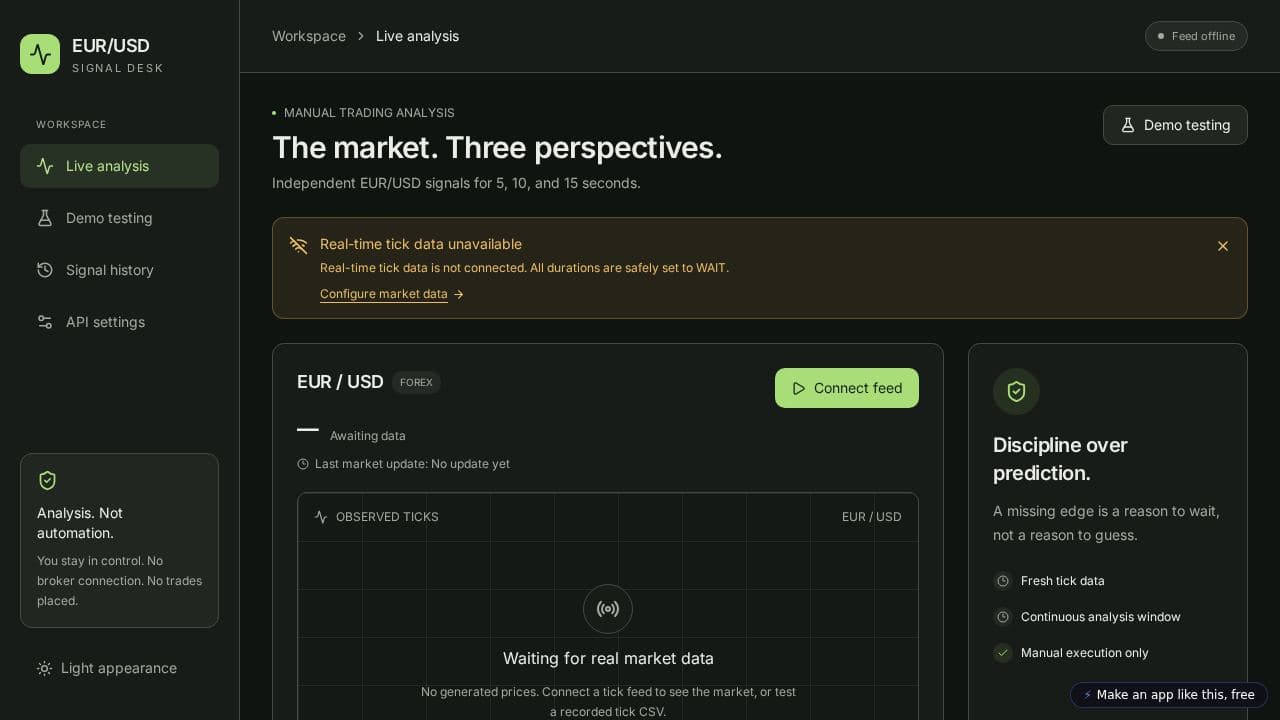Click the Connect feed button
The height and width of the screenshot is (720, 1280).
(x=847, y=388)
